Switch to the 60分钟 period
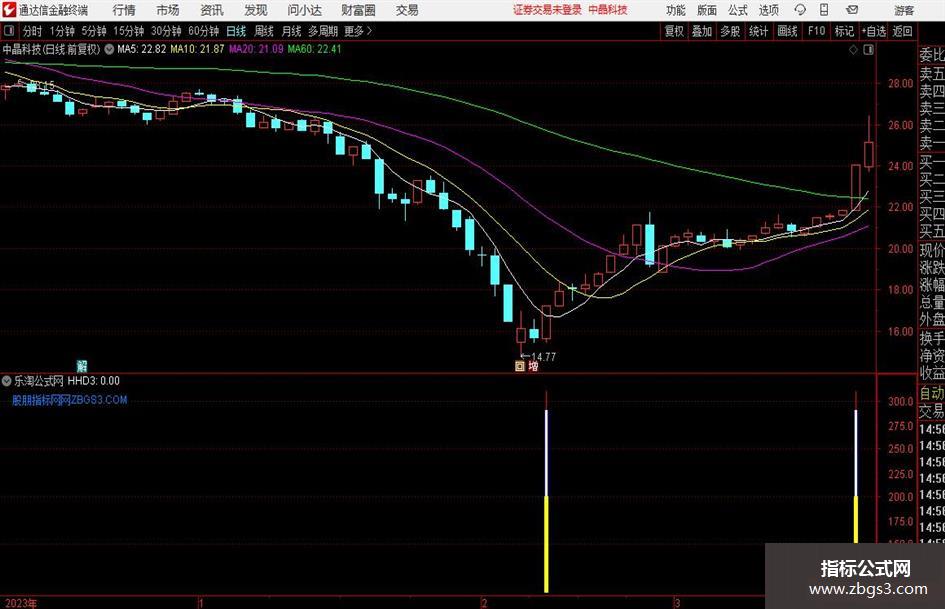Viewport: 945px width, 609px height. pyautogui.click(x=204, y=31)
